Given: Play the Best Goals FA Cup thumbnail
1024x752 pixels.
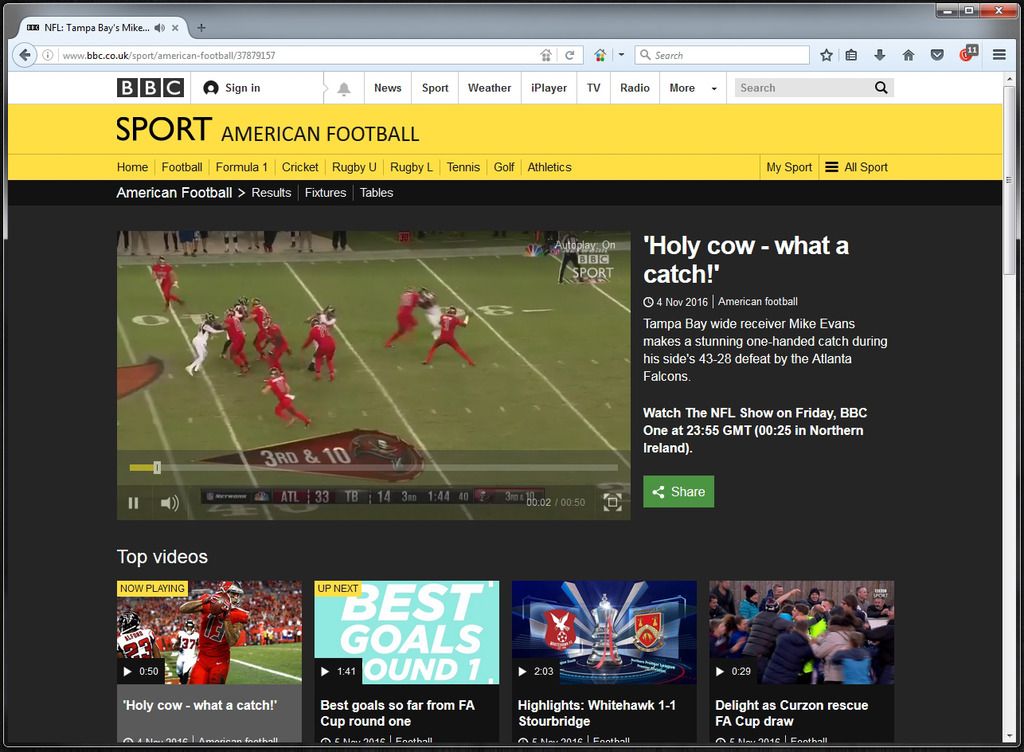Looking at the screenshot, I should point(406,632).
